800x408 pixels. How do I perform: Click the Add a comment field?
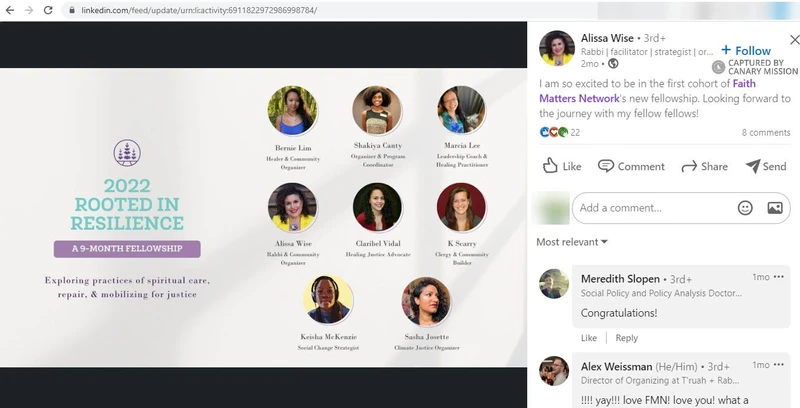[681, 208]
